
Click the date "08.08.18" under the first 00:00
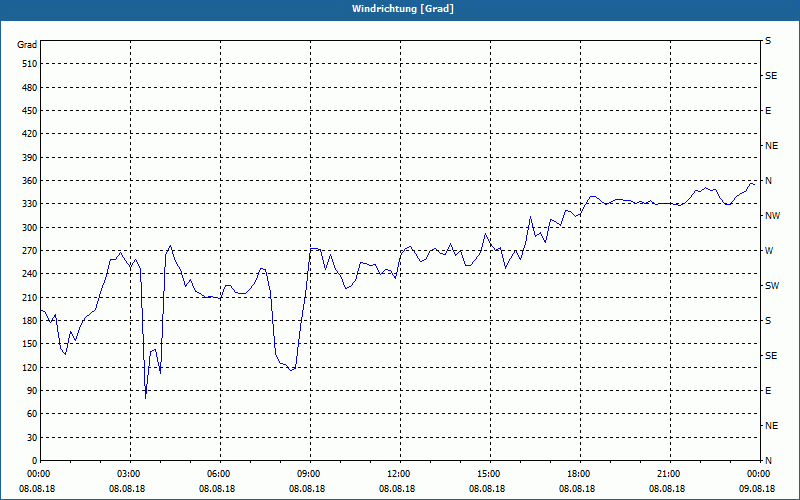point(37,489)
